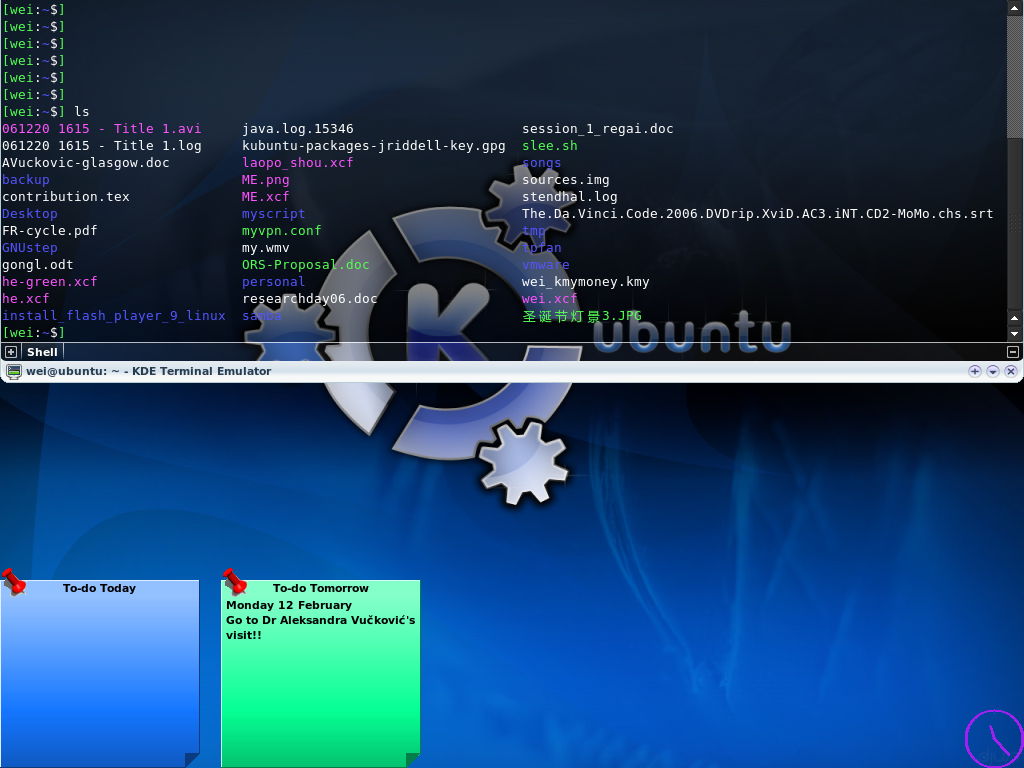Image resolution: width=1024 pixels, height=768 pixels.
Task: Click 'FR-cycle.pdf' in the listing
Action: click(50, 231)
